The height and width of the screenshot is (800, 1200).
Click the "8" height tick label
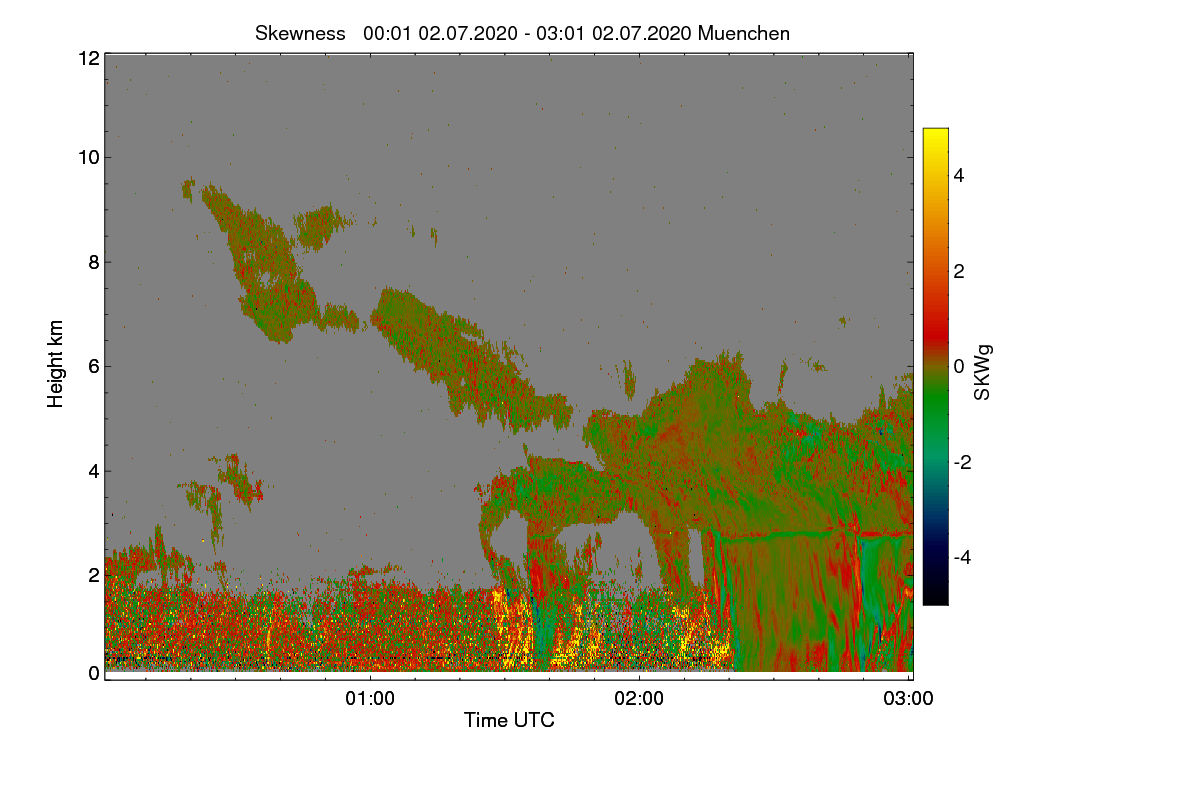(94, 262)
